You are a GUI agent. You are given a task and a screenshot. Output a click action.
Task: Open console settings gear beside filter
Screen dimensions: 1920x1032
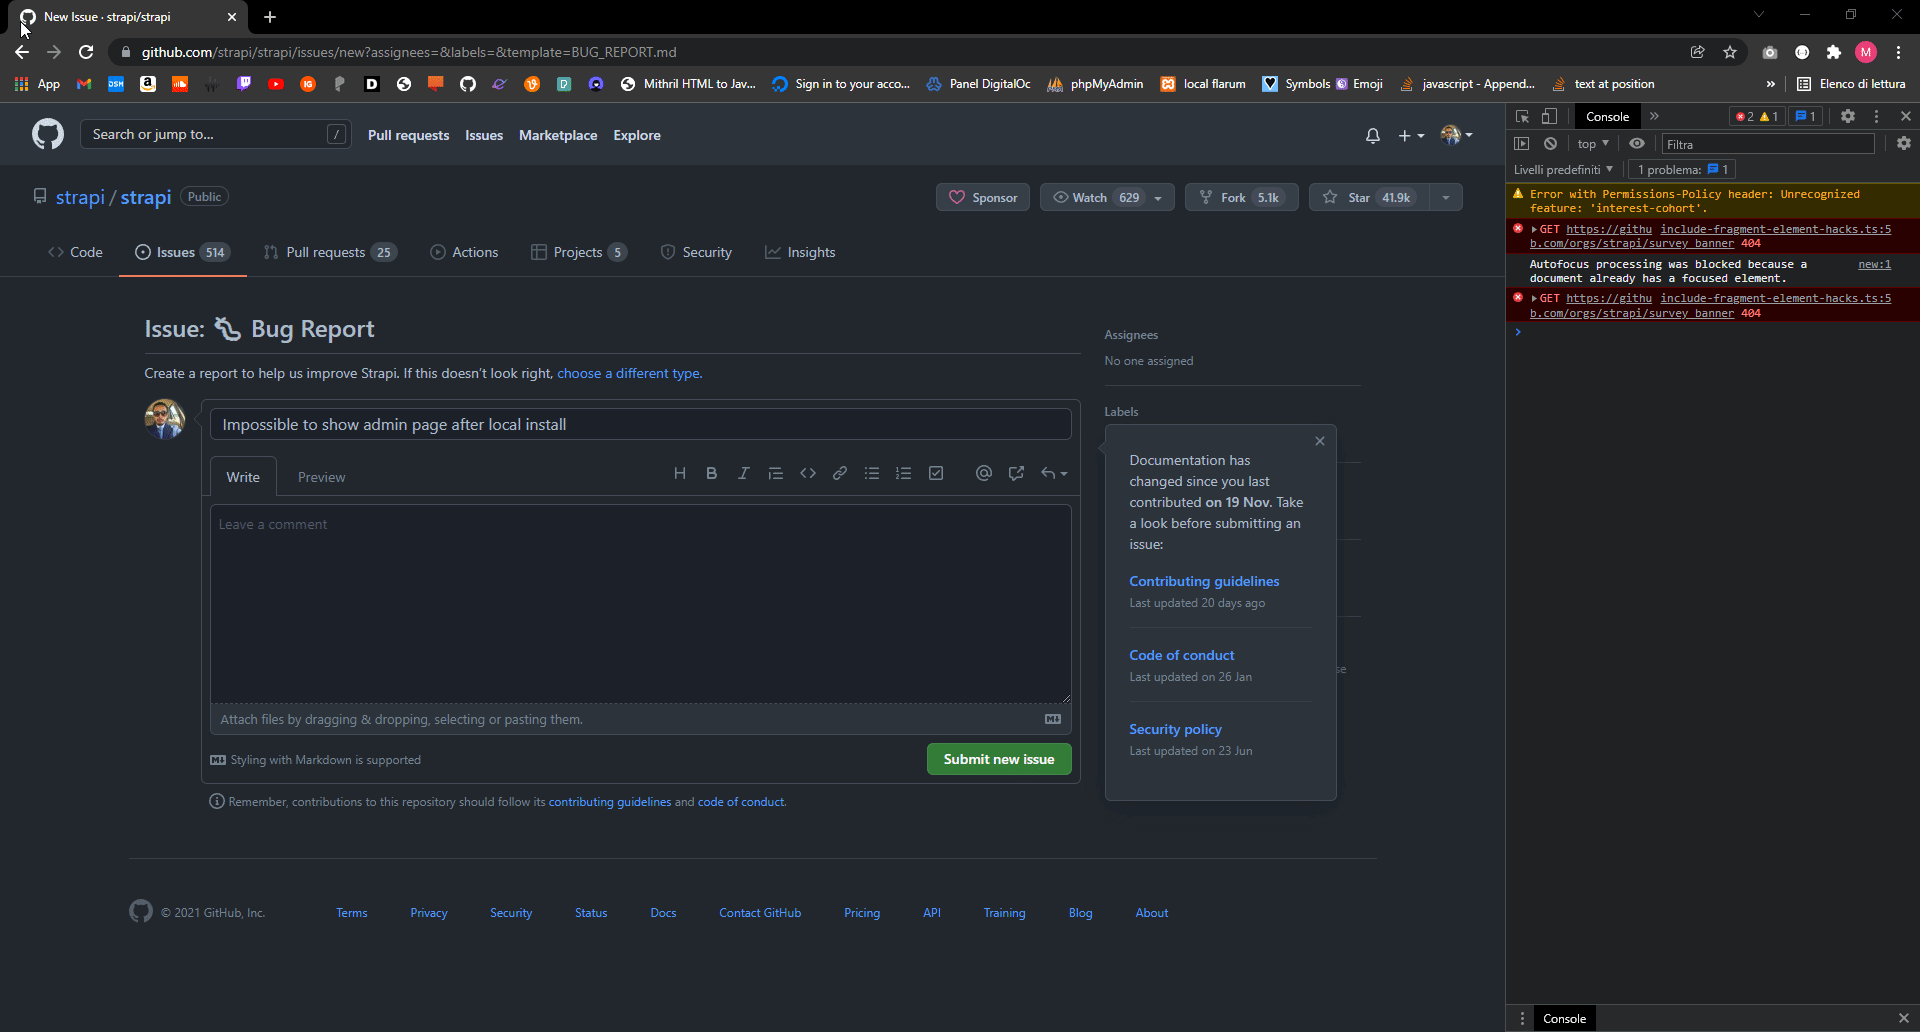point(1904,144)
